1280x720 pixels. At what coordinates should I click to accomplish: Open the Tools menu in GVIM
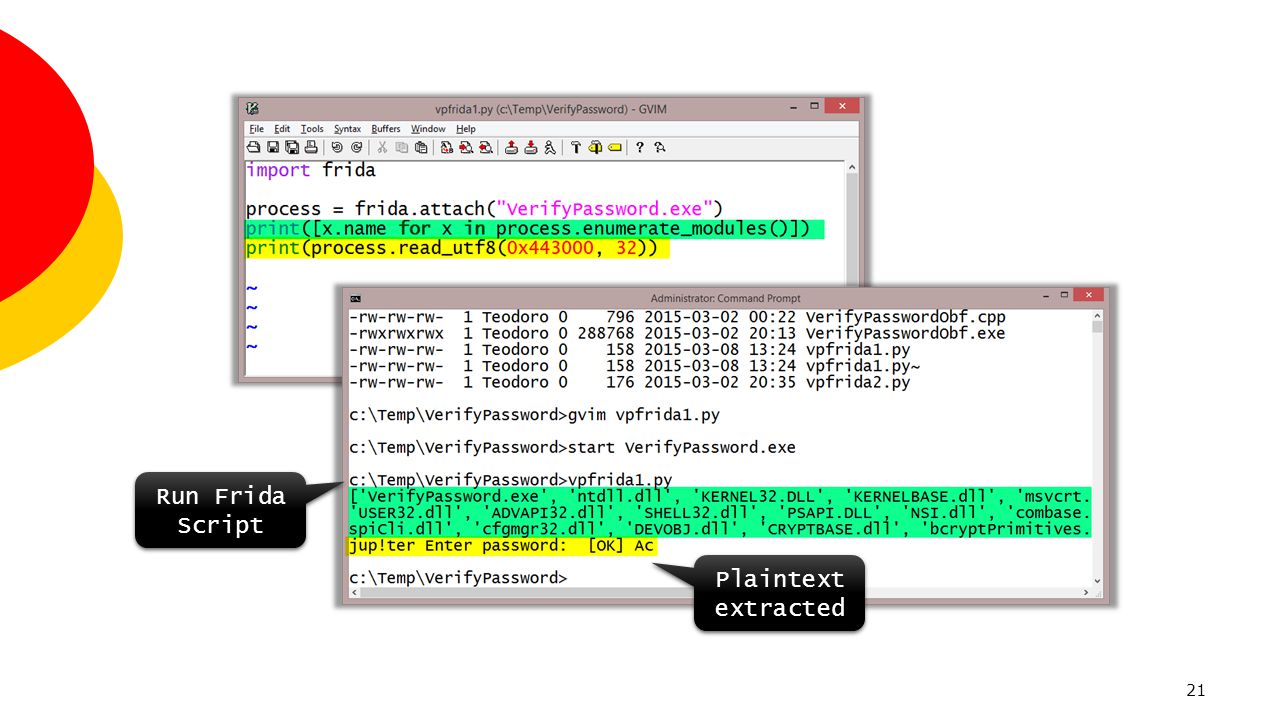[312, 129]
